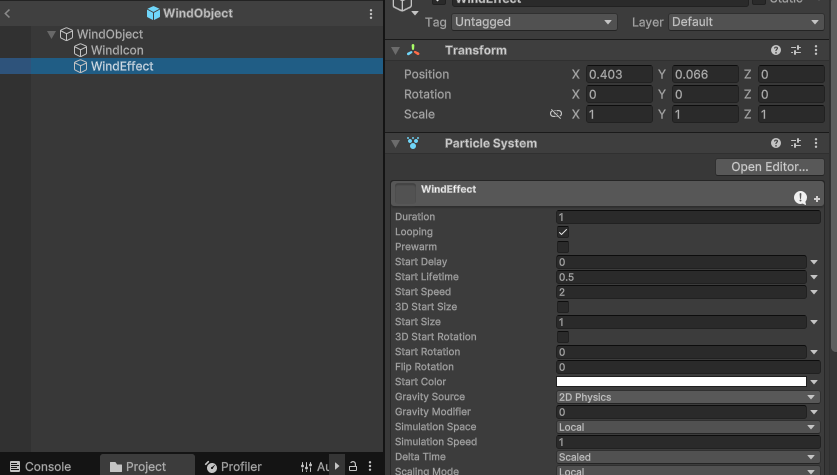Switch to the Profiler tab
Viewport: 837px width, 475px height.
coord(234,466)
